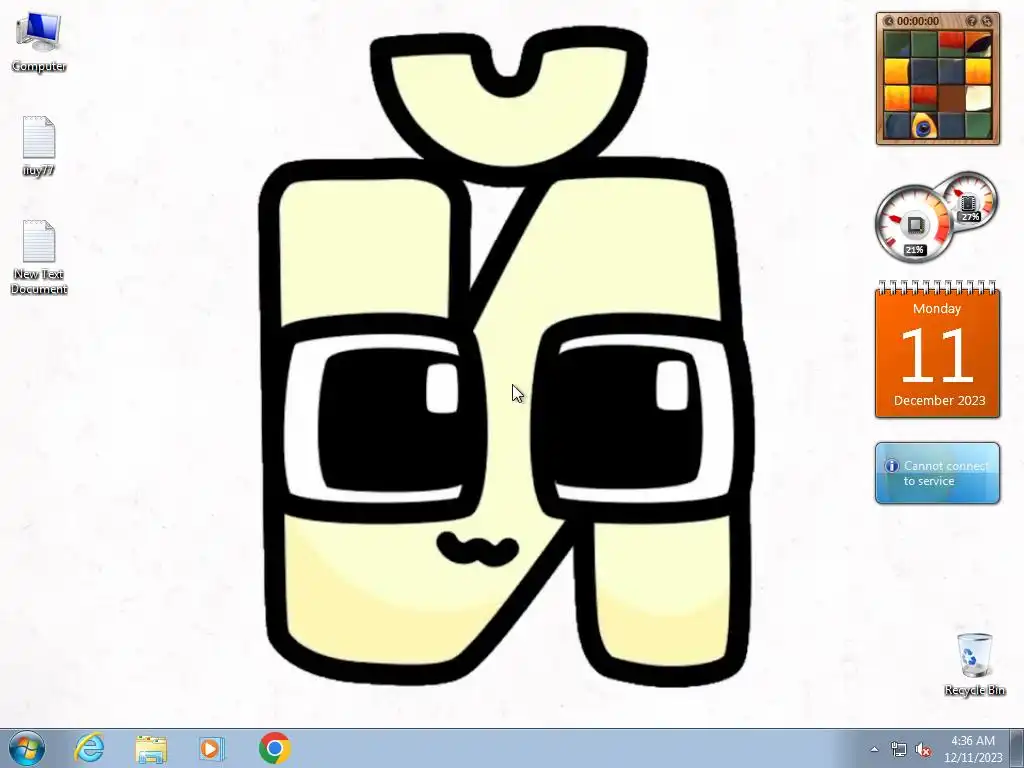Expand the hidden tray icons arrow
Image resolution: width=1024 pixels, height=768 pixels.
pyautogui.click(x=874, y=749)
